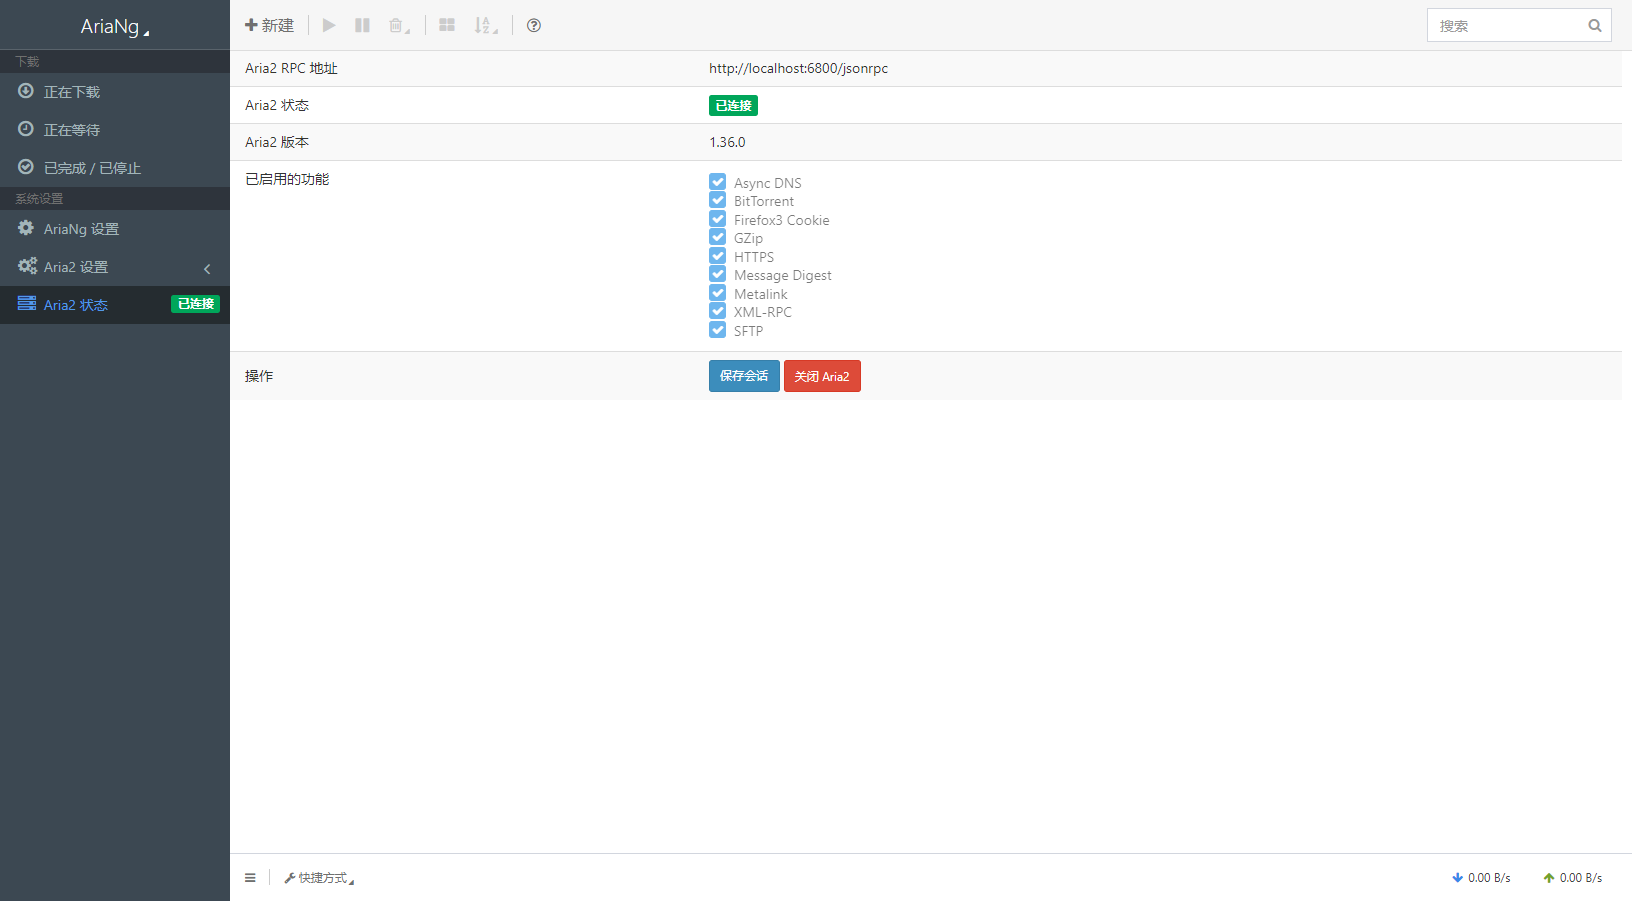The height and width of the screenshot is (901, 1632).
Task: Open 正在等待 in the sidebar
Action: 115,130
